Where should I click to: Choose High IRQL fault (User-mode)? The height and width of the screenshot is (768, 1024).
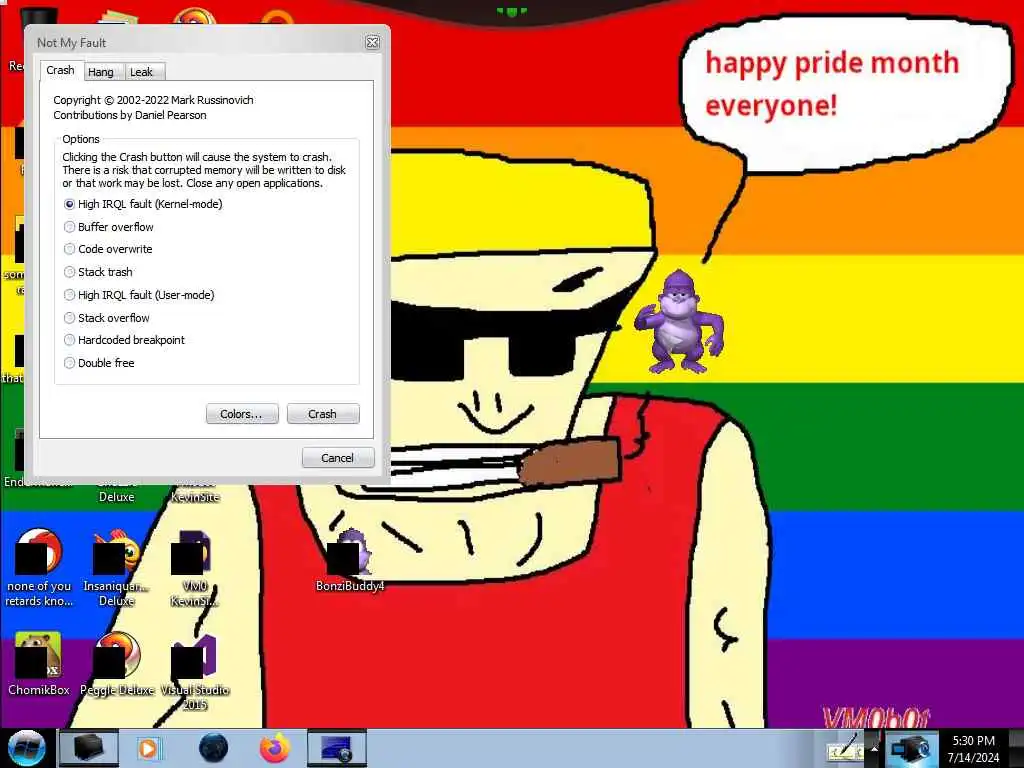tap(138, 295)
